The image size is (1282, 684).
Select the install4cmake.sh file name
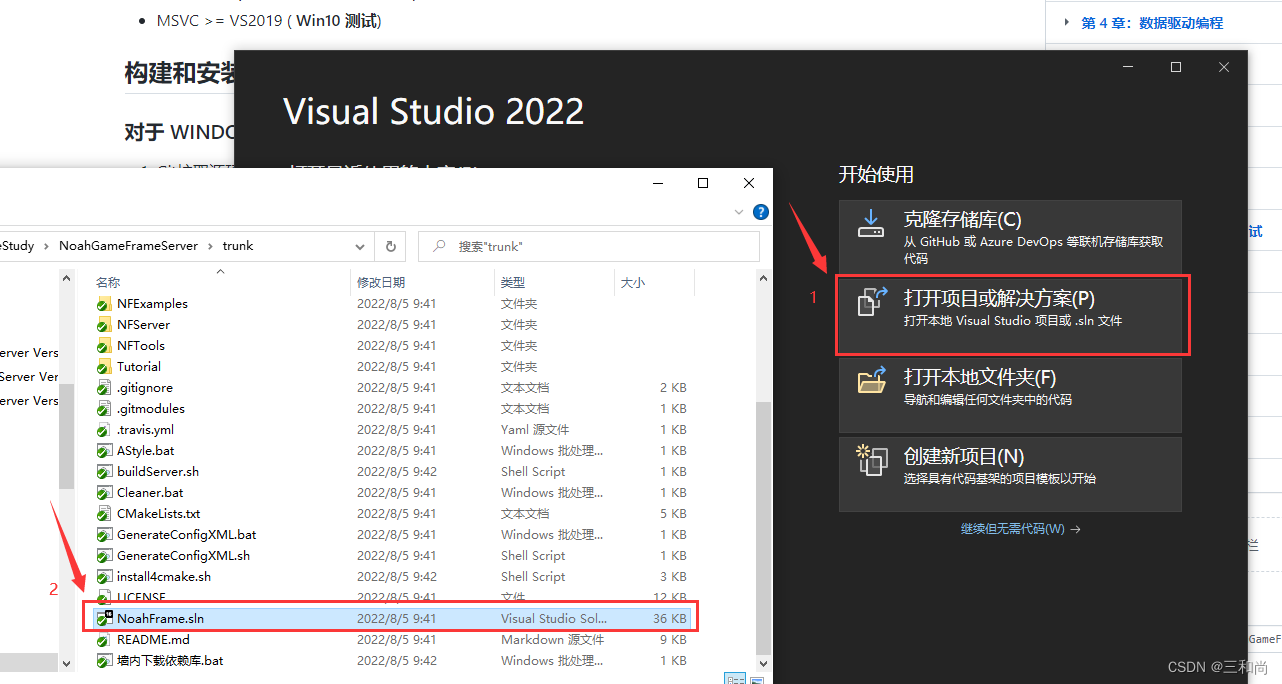pos(164,577)
